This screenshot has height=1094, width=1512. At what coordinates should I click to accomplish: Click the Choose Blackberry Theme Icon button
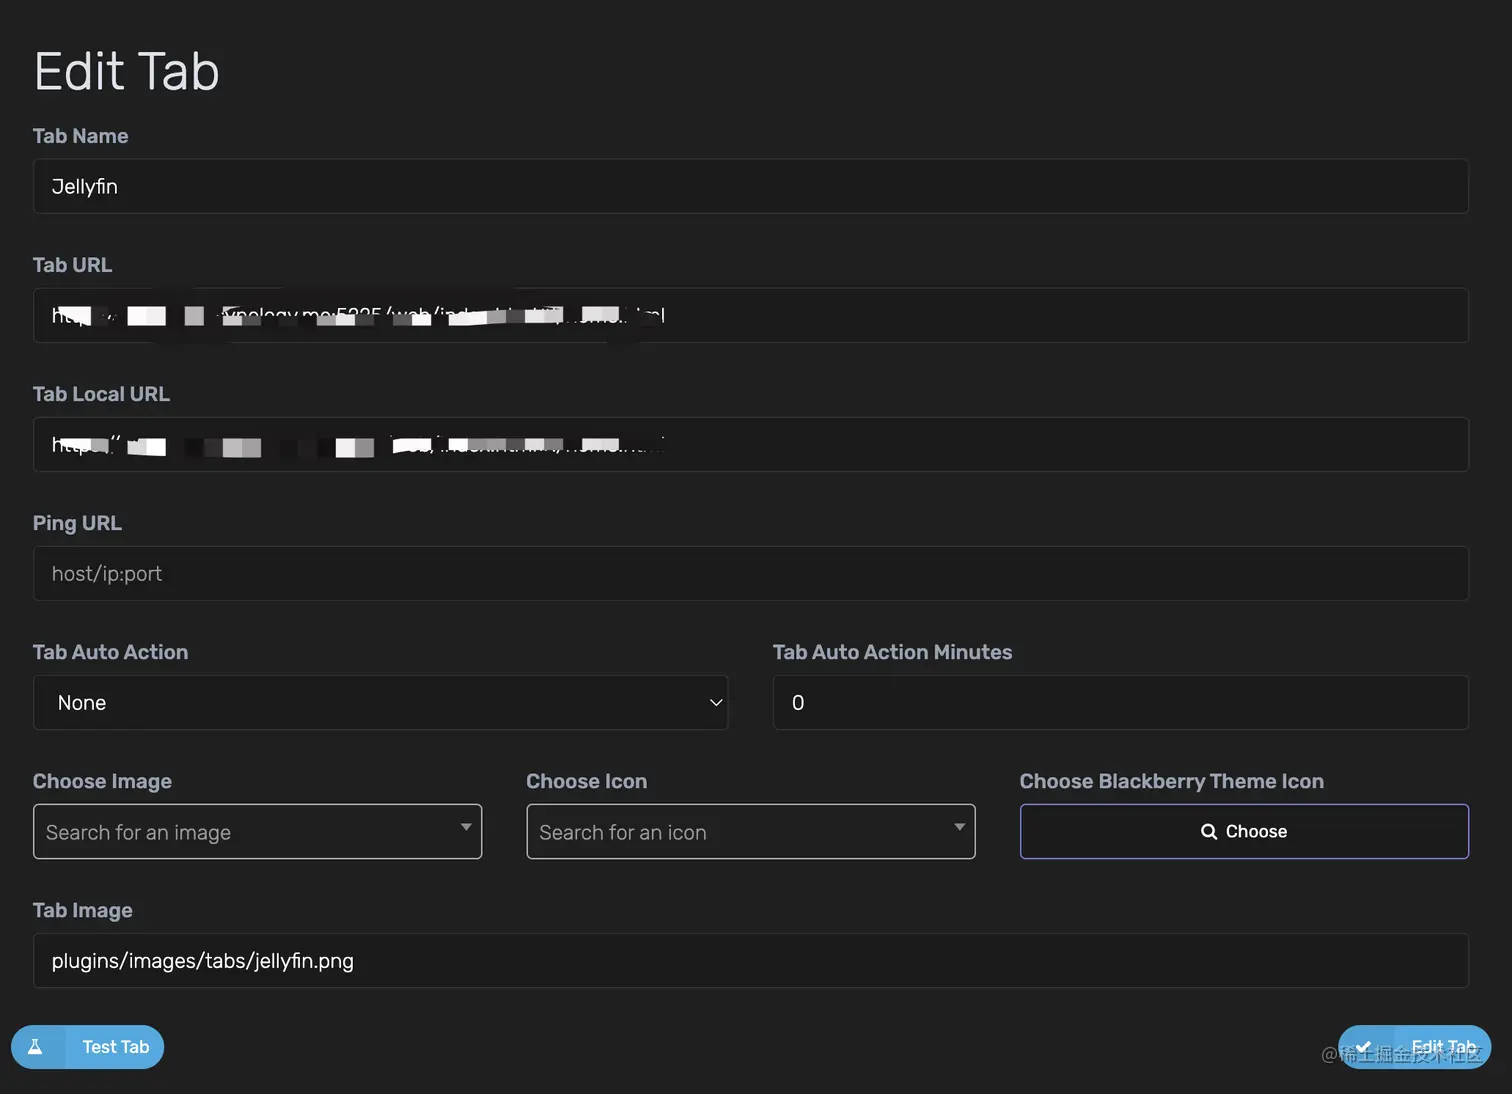[1244, 831]
